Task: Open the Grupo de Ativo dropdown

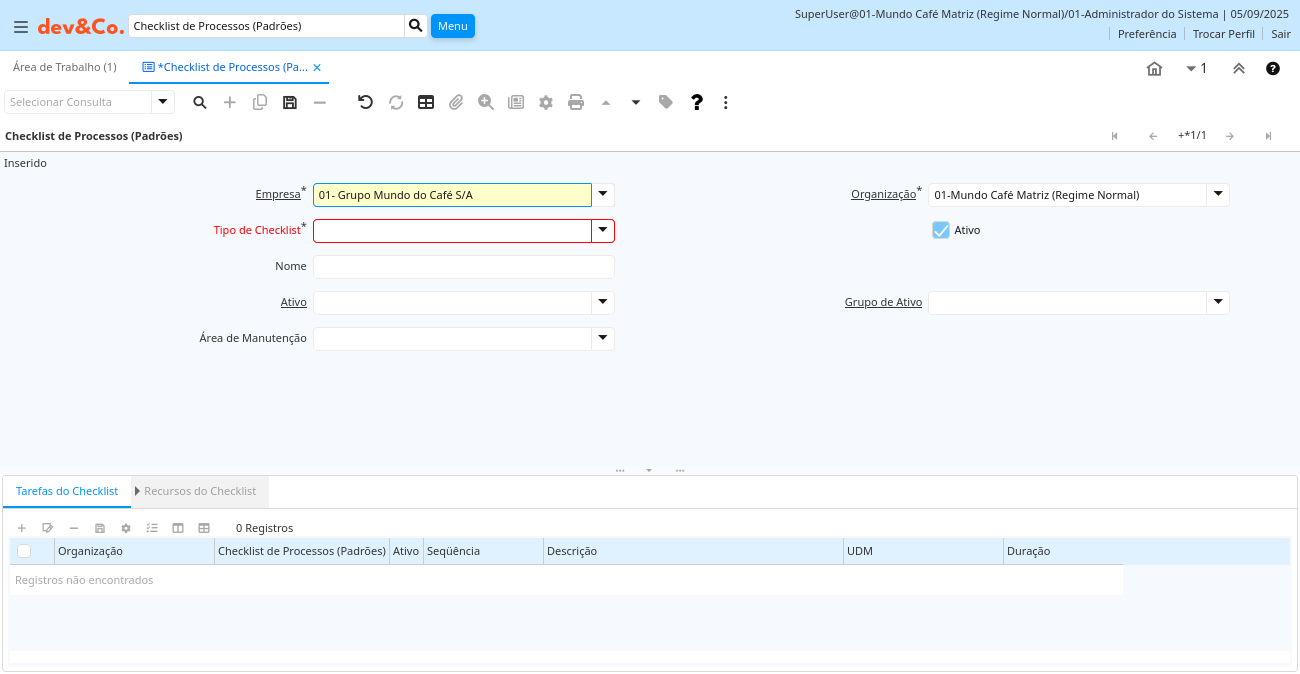Action: pos(1217,303)
